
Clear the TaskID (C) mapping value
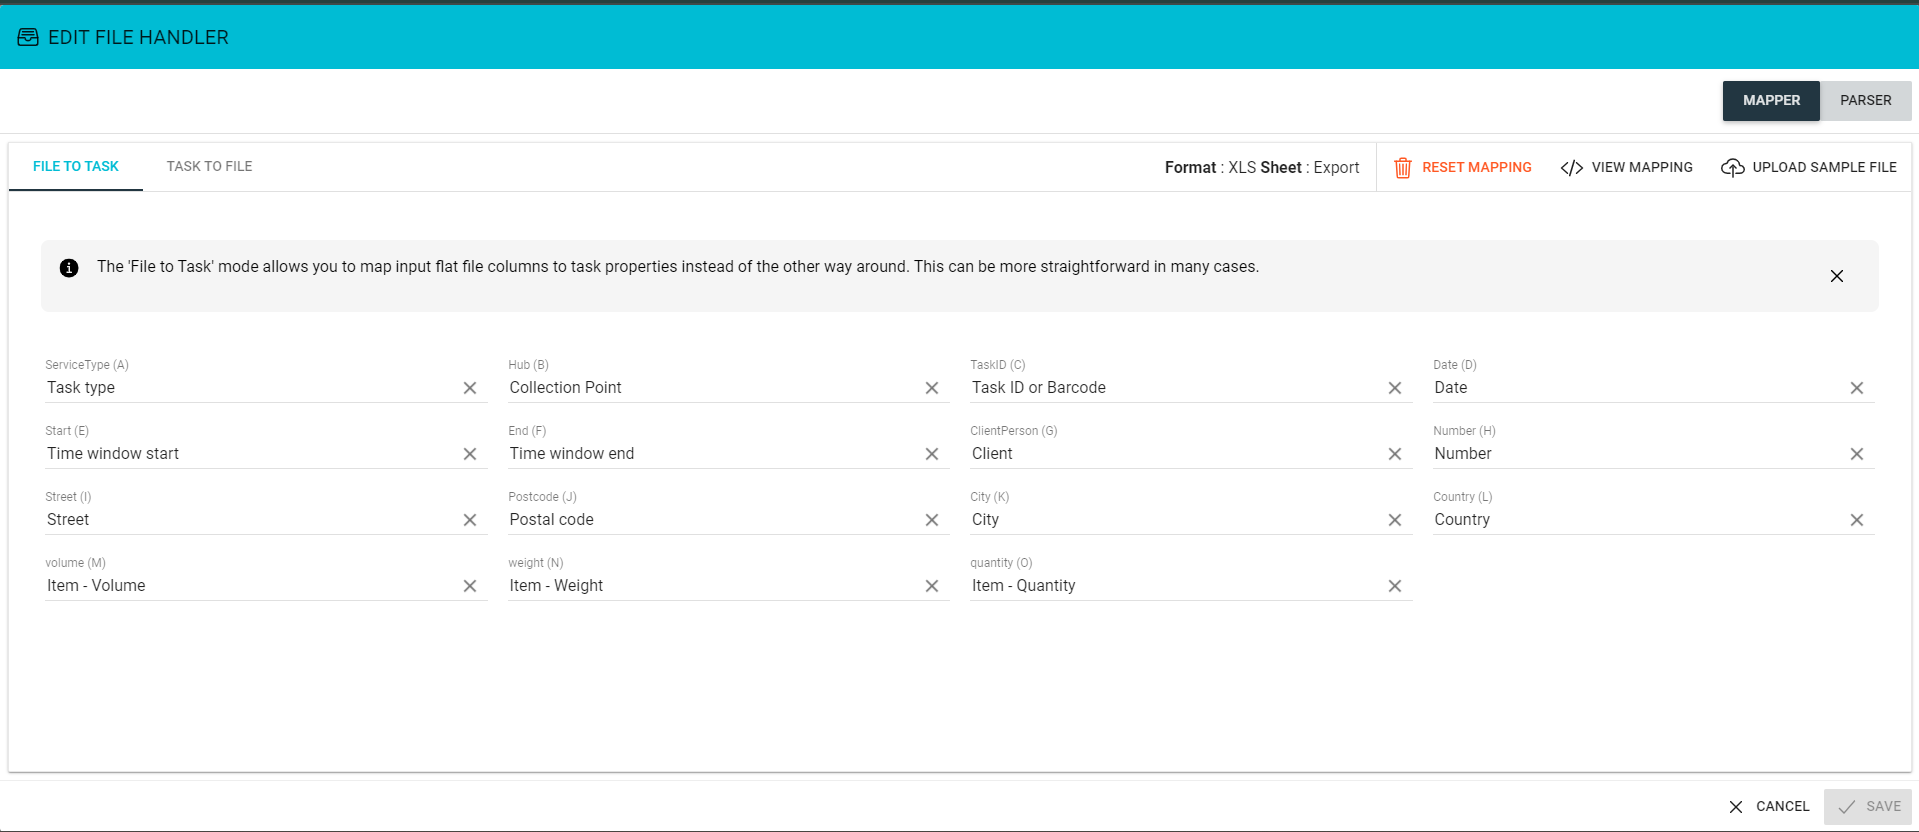tap(1395, 388)
